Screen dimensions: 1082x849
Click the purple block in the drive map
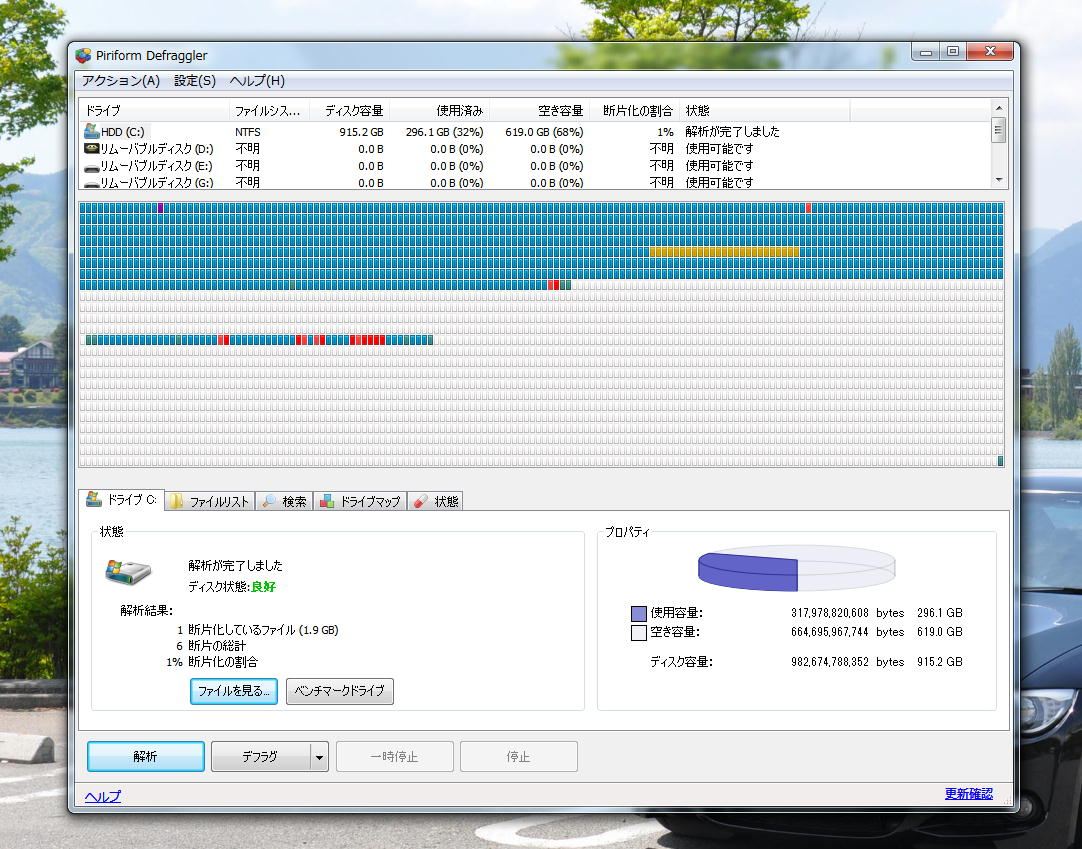(x=160, y=207)
